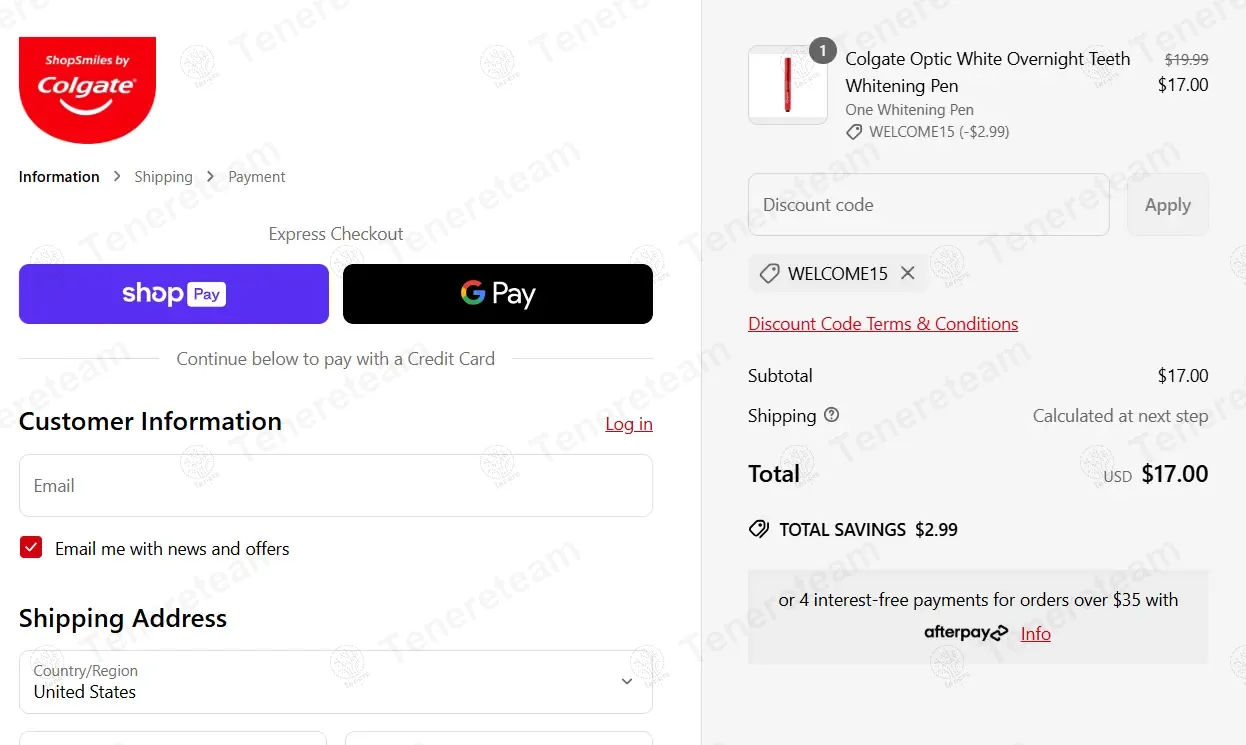Open the Country/Region dropdown
This screenshot has width=1246, height=745.
click(335, 682)
